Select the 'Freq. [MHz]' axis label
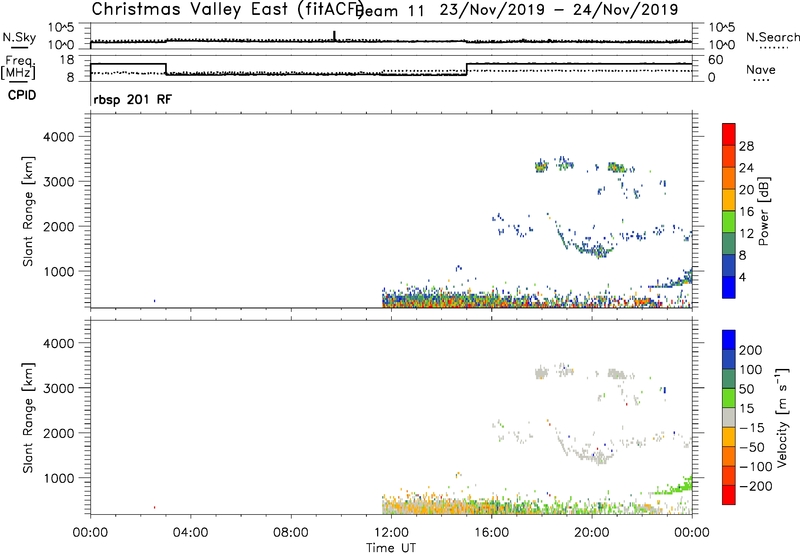The height and width of the screenshot is (554, 800). click(18, 67)
